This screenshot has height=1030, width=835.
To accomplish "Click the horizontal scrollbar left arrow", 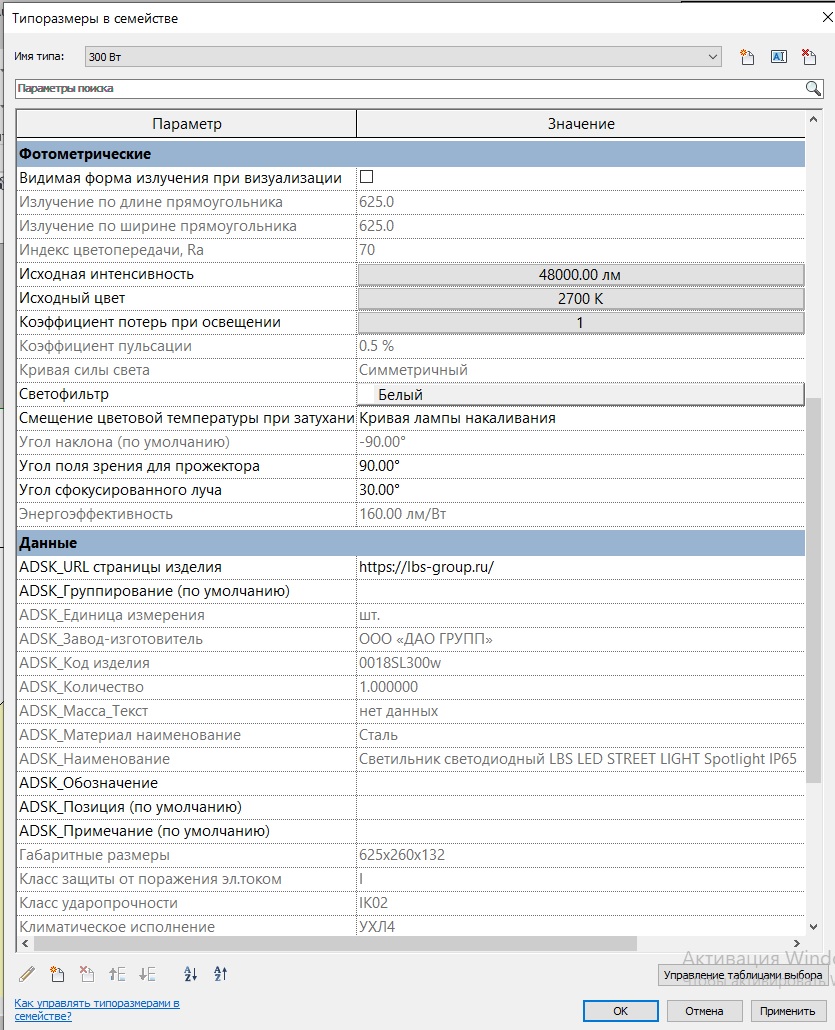I will [26, 943].
